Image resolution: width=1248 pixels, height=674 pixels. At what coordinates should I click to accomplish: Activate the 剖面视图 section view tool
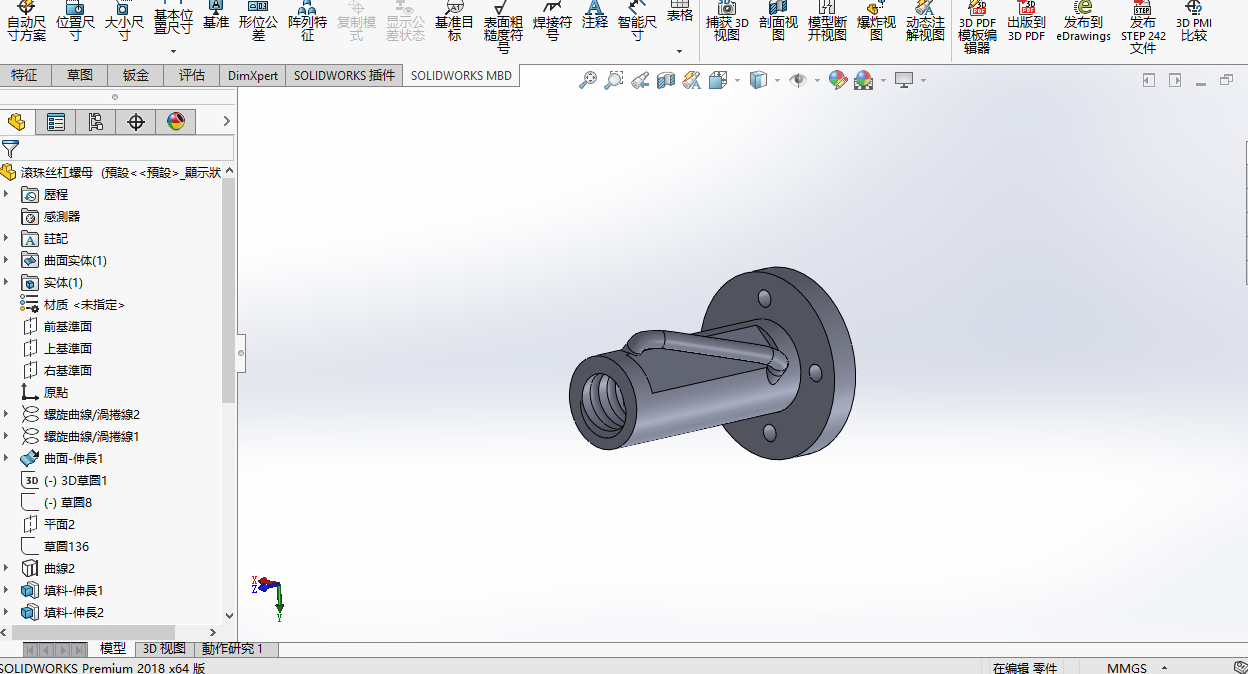click(778, 21)
